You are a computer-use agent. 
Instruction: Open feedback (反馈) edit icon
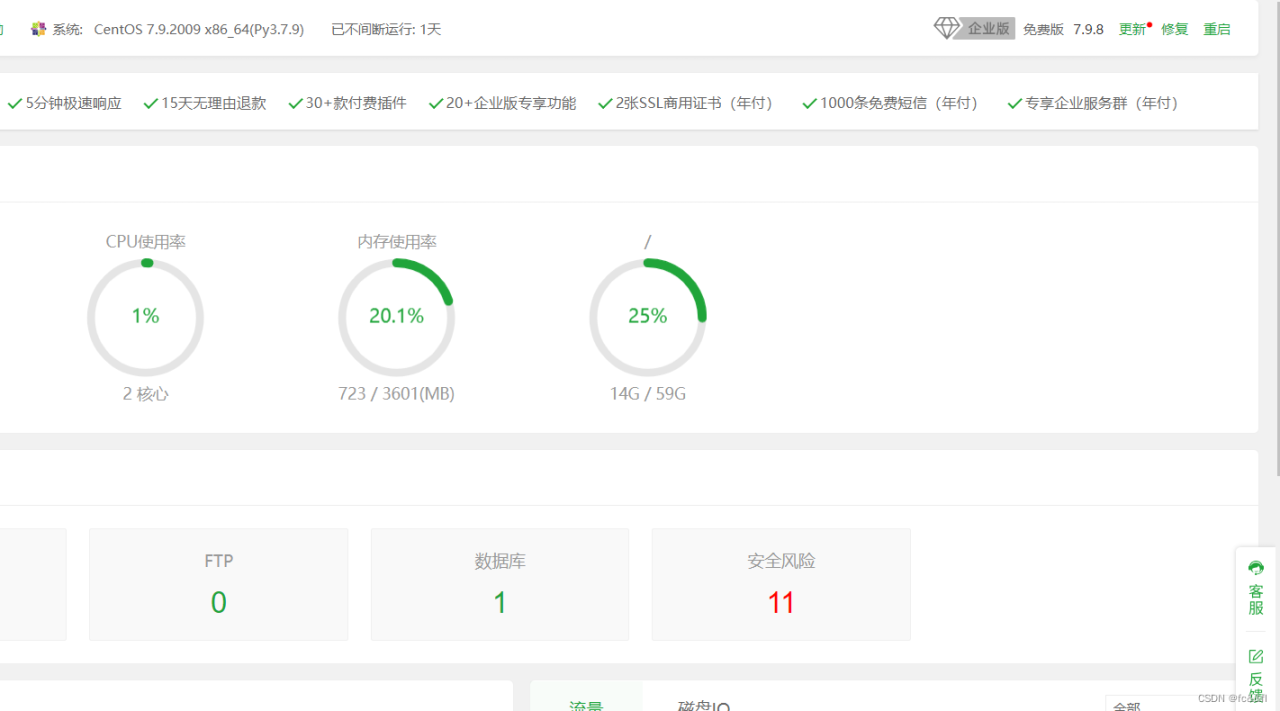[x=1256, y=657]
